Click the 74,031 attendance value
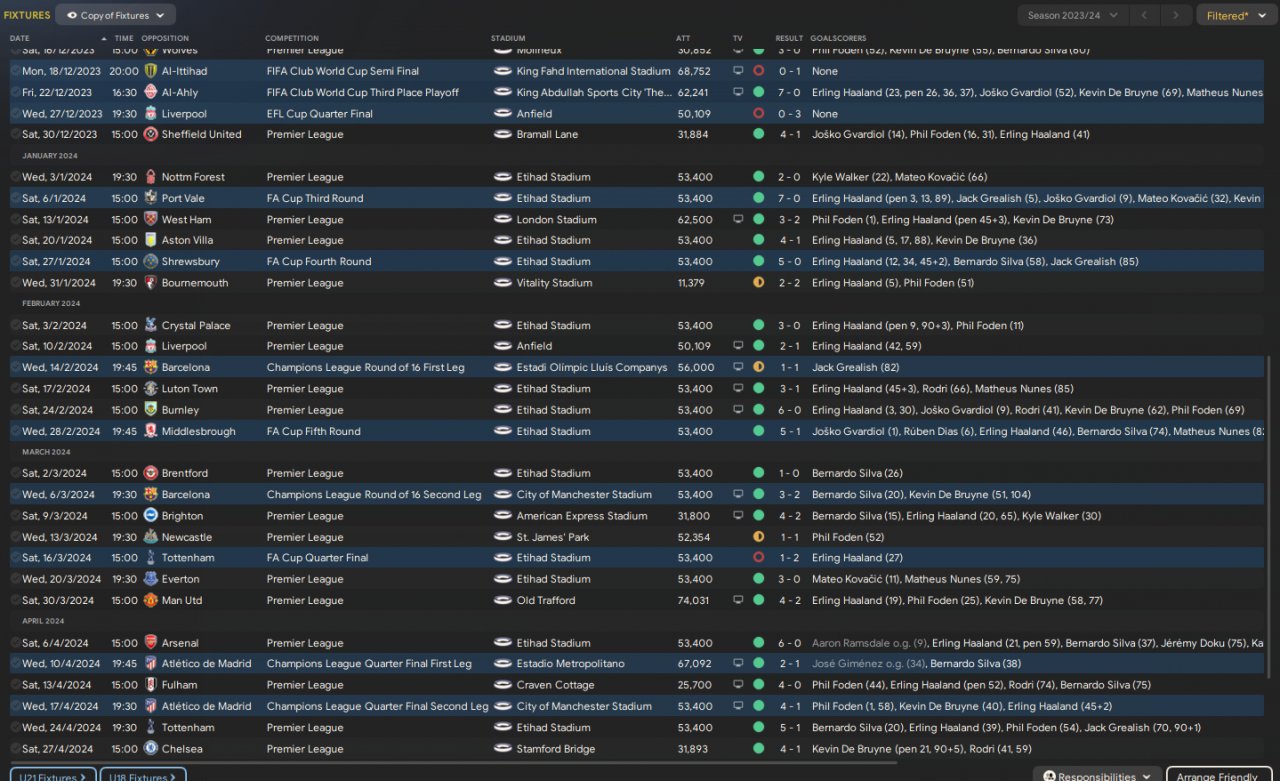Image resolution: width=1280 pixels, height=781 pixels. (694, 600)
